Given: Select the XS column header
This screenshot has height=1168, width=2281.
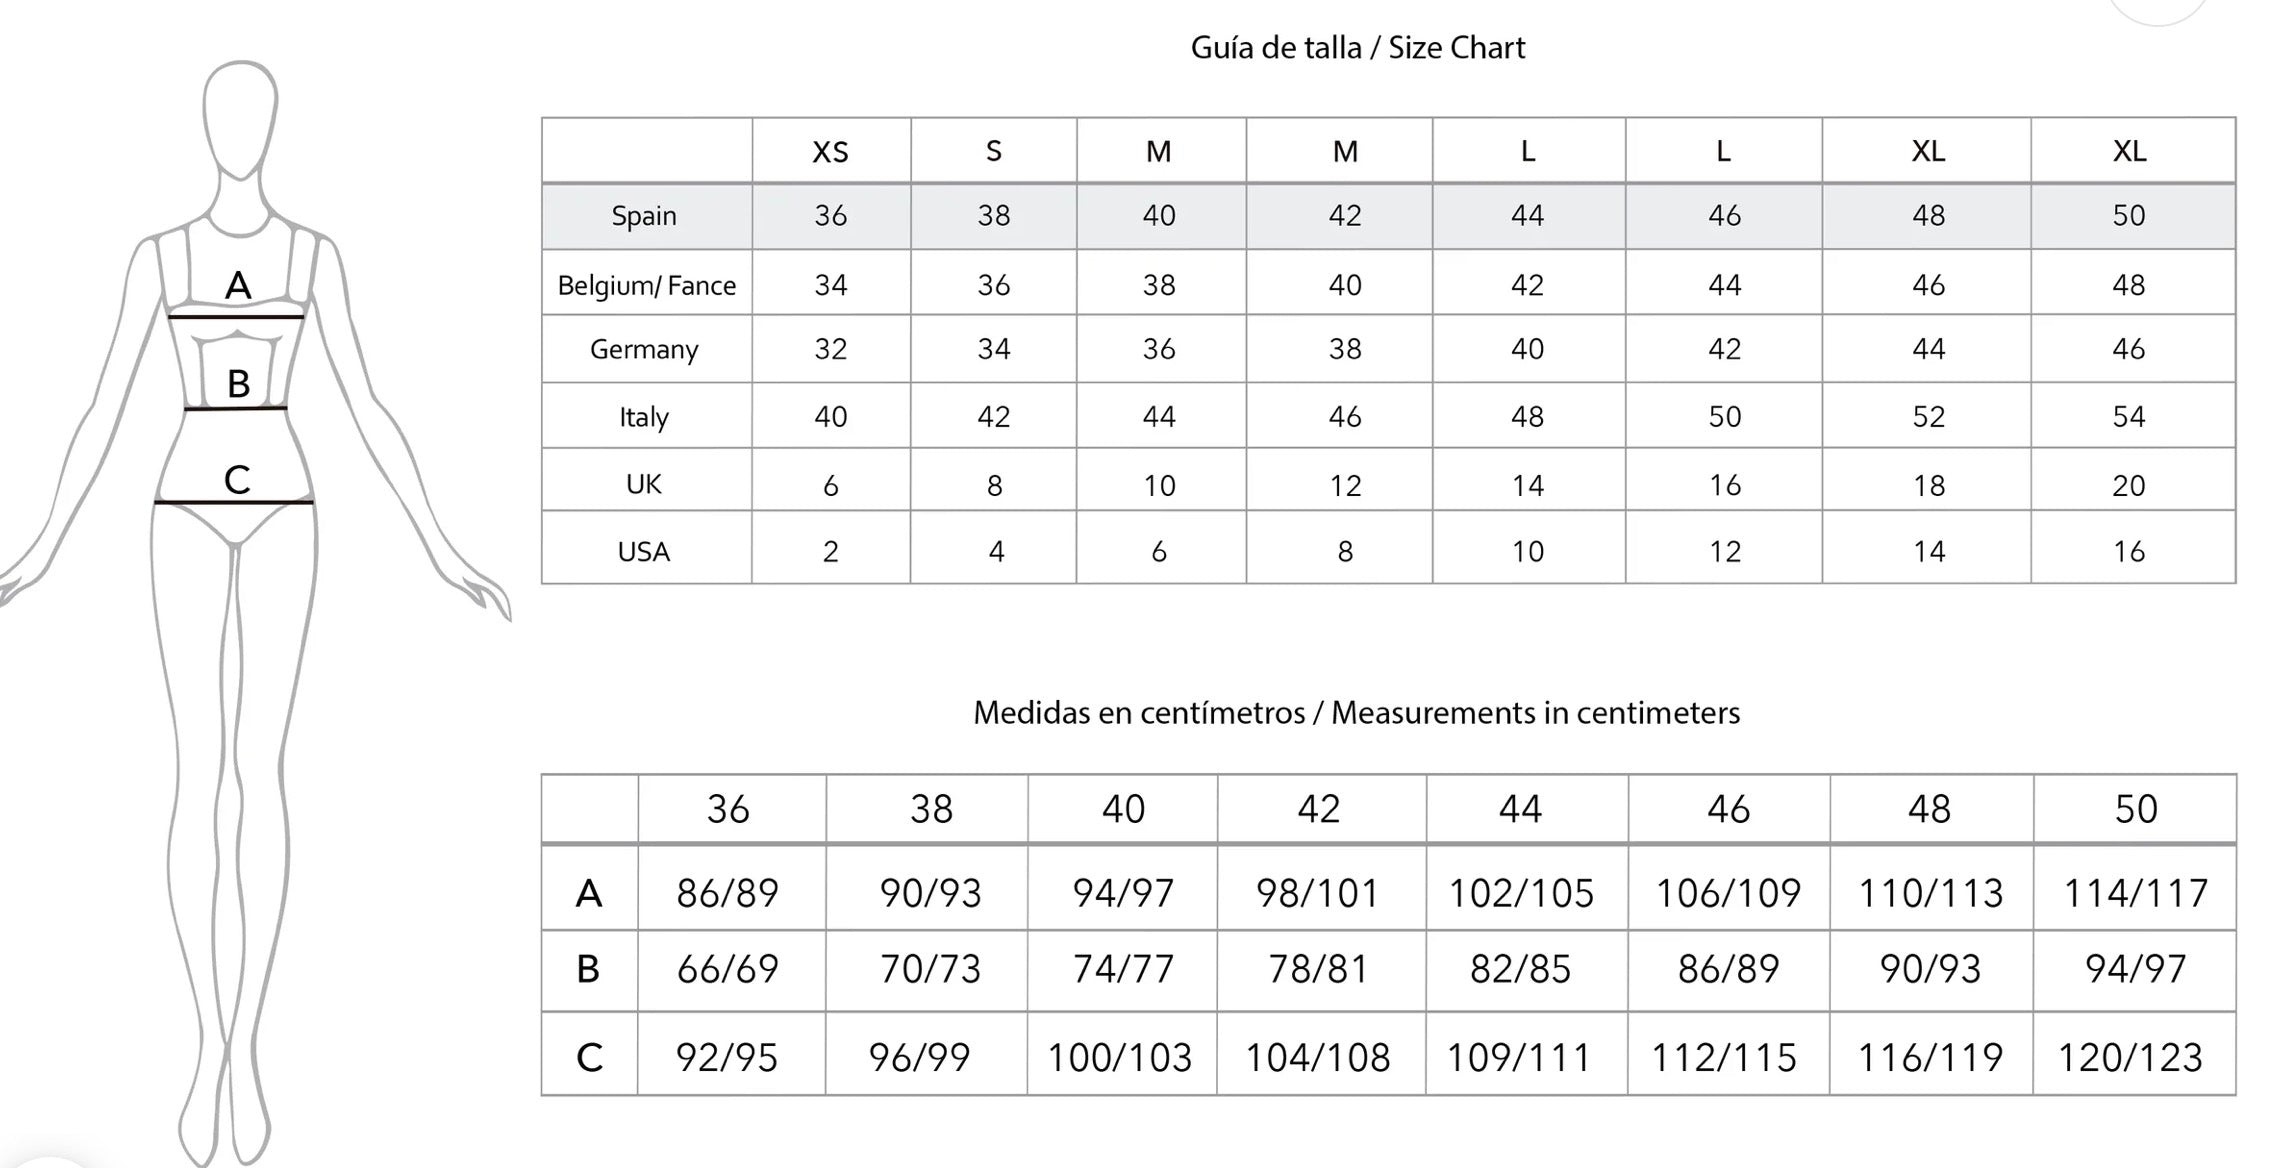Looking at the screenshot, I should point(830,151).
